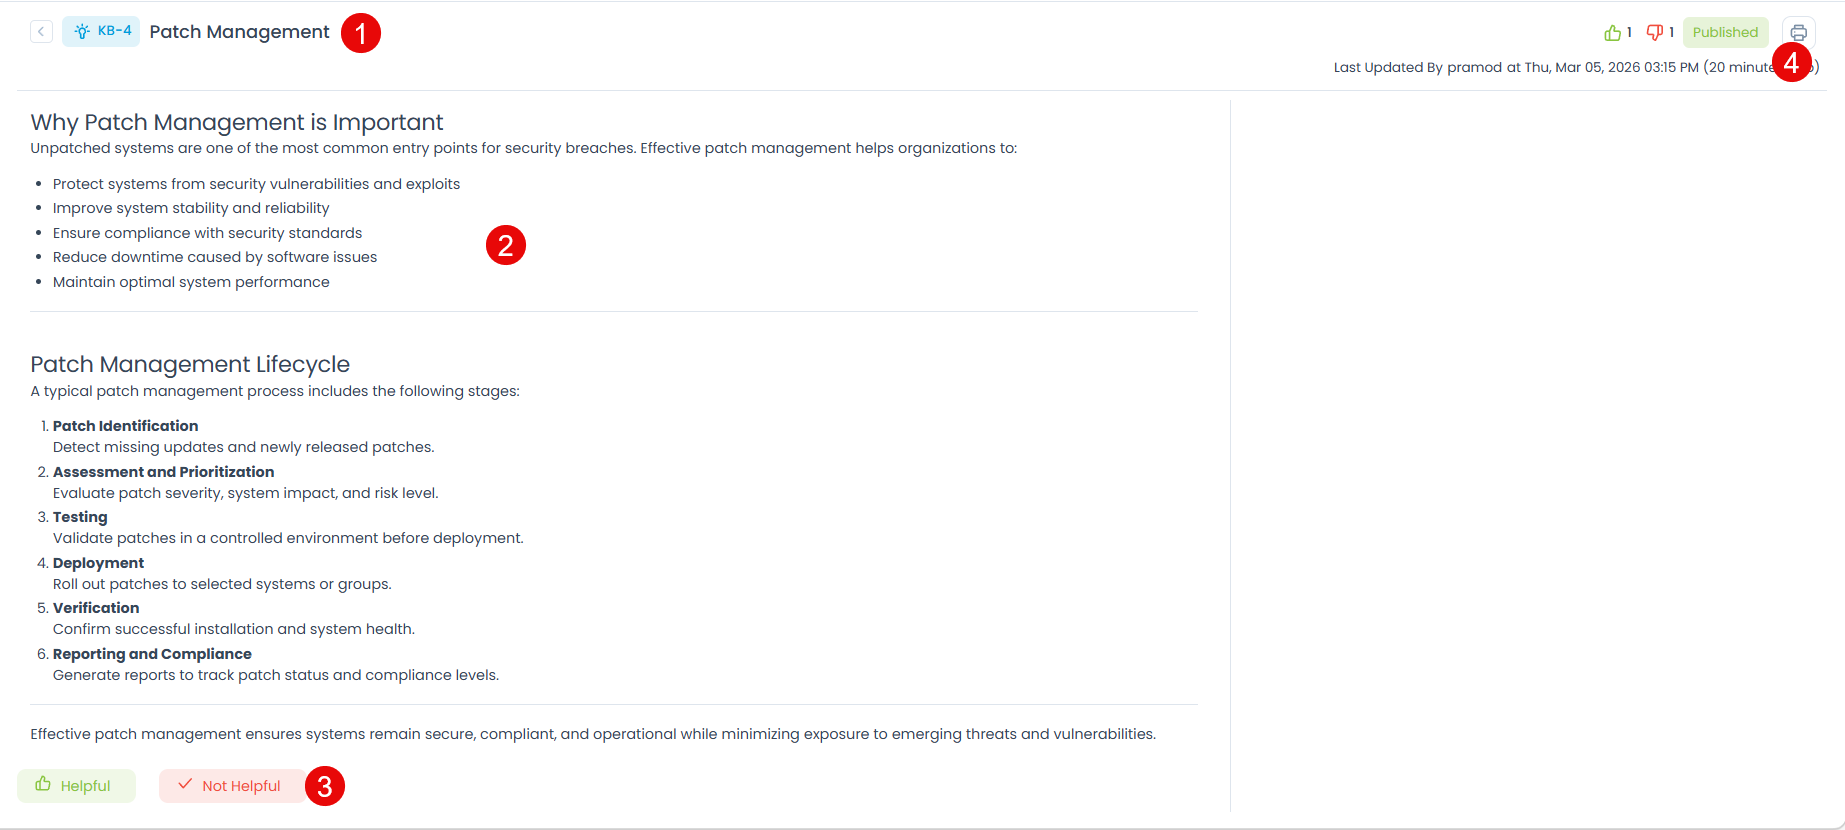Screen dimensions: 1845x830
Task: Click the 'Patch Identification' step title
Action: pos(125,426)
